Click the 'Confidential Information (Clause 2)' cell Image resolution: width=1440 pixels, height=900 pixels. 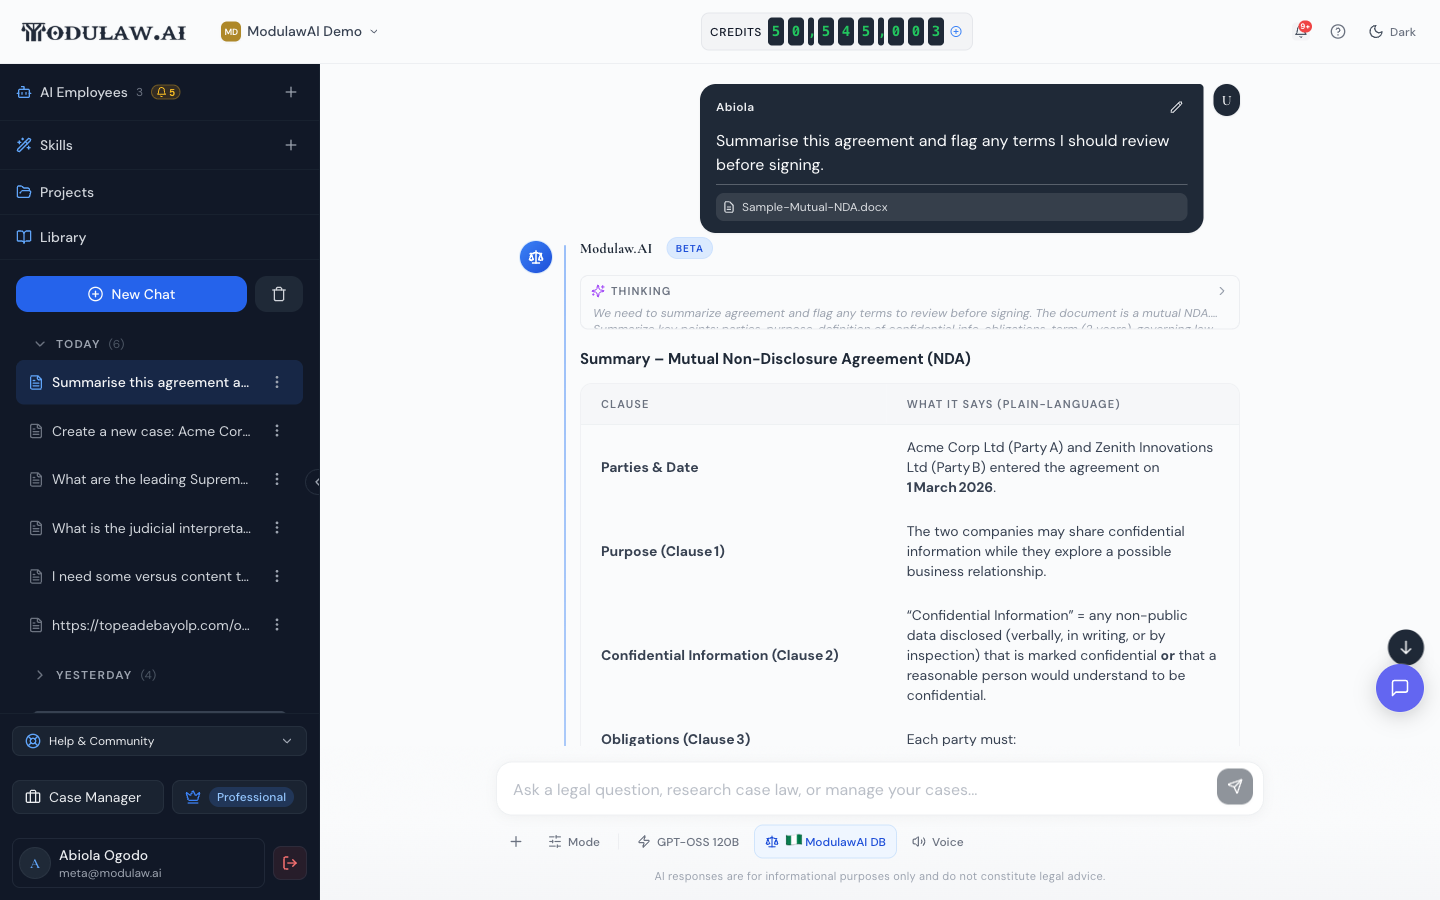click(x=720, y=655)
